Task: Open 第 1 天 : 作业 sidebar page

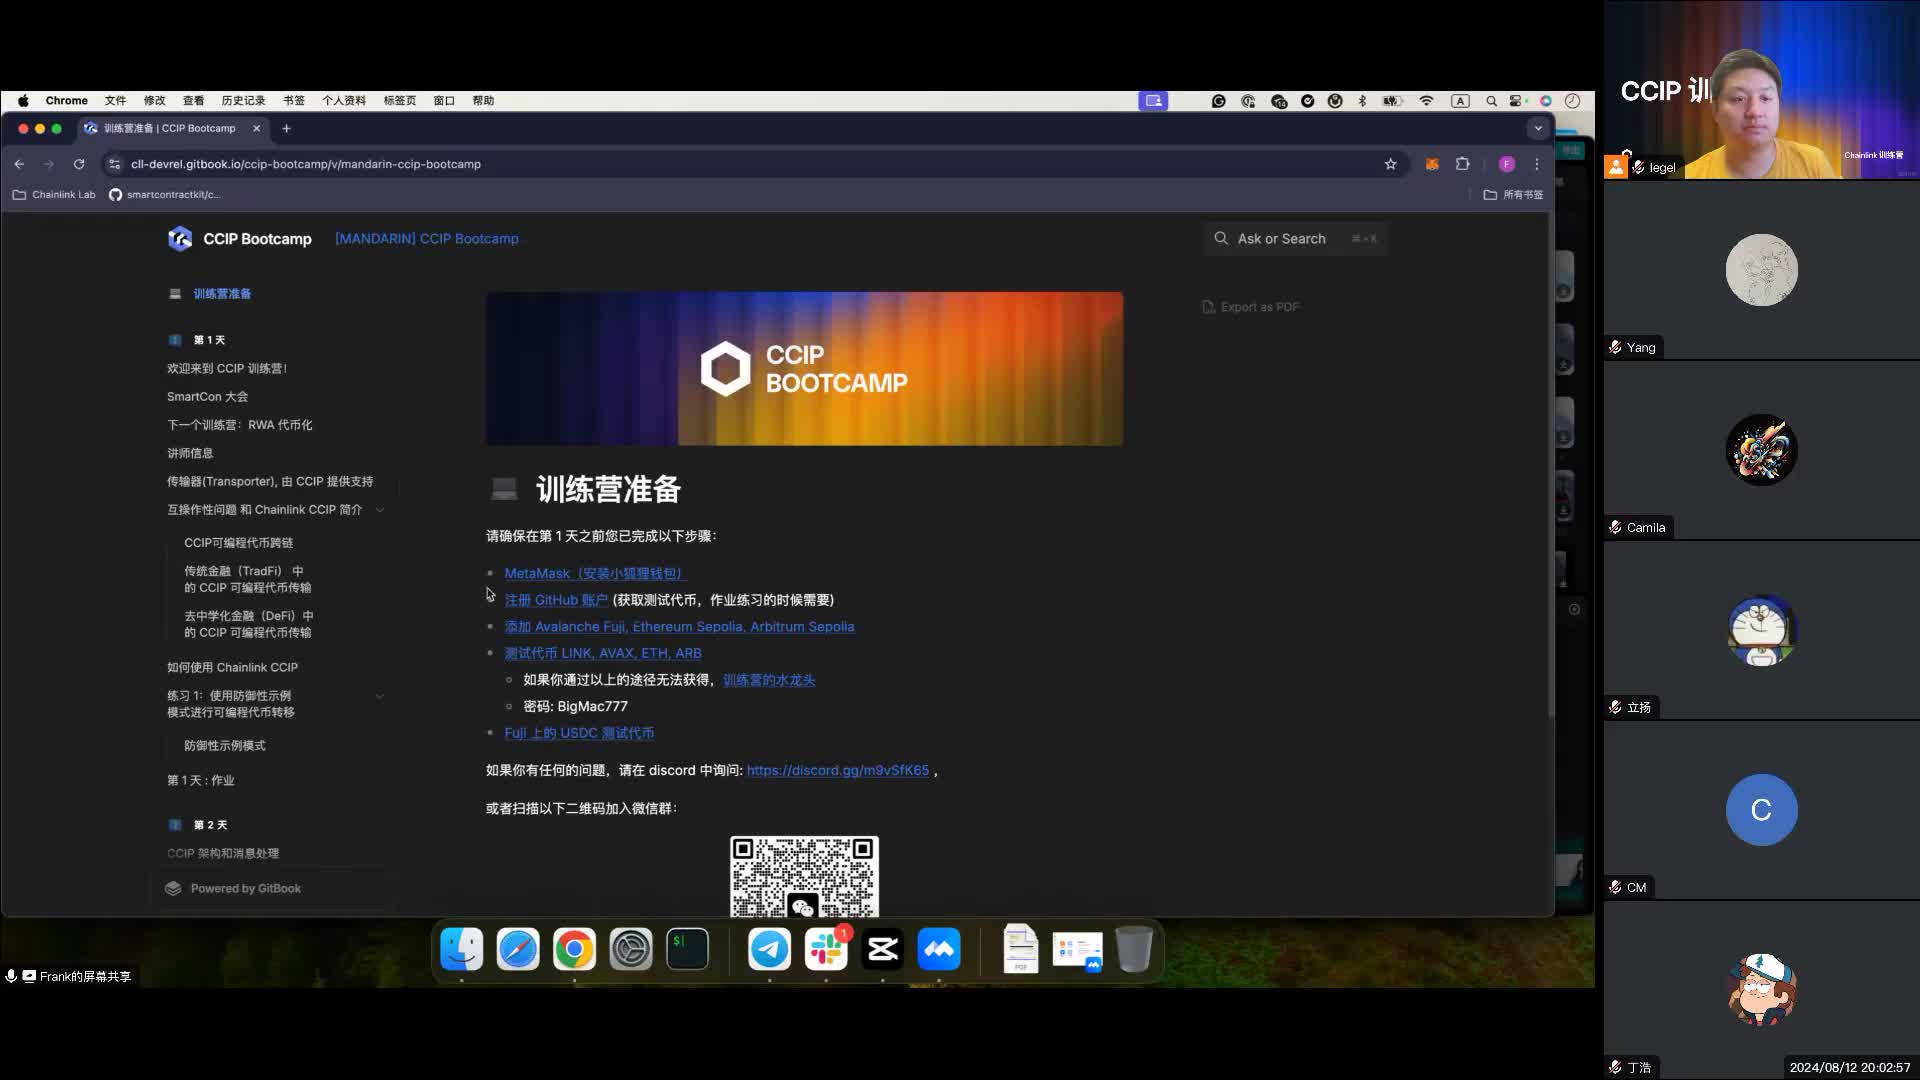Action: pyautogui.click(x=200, y=780)
